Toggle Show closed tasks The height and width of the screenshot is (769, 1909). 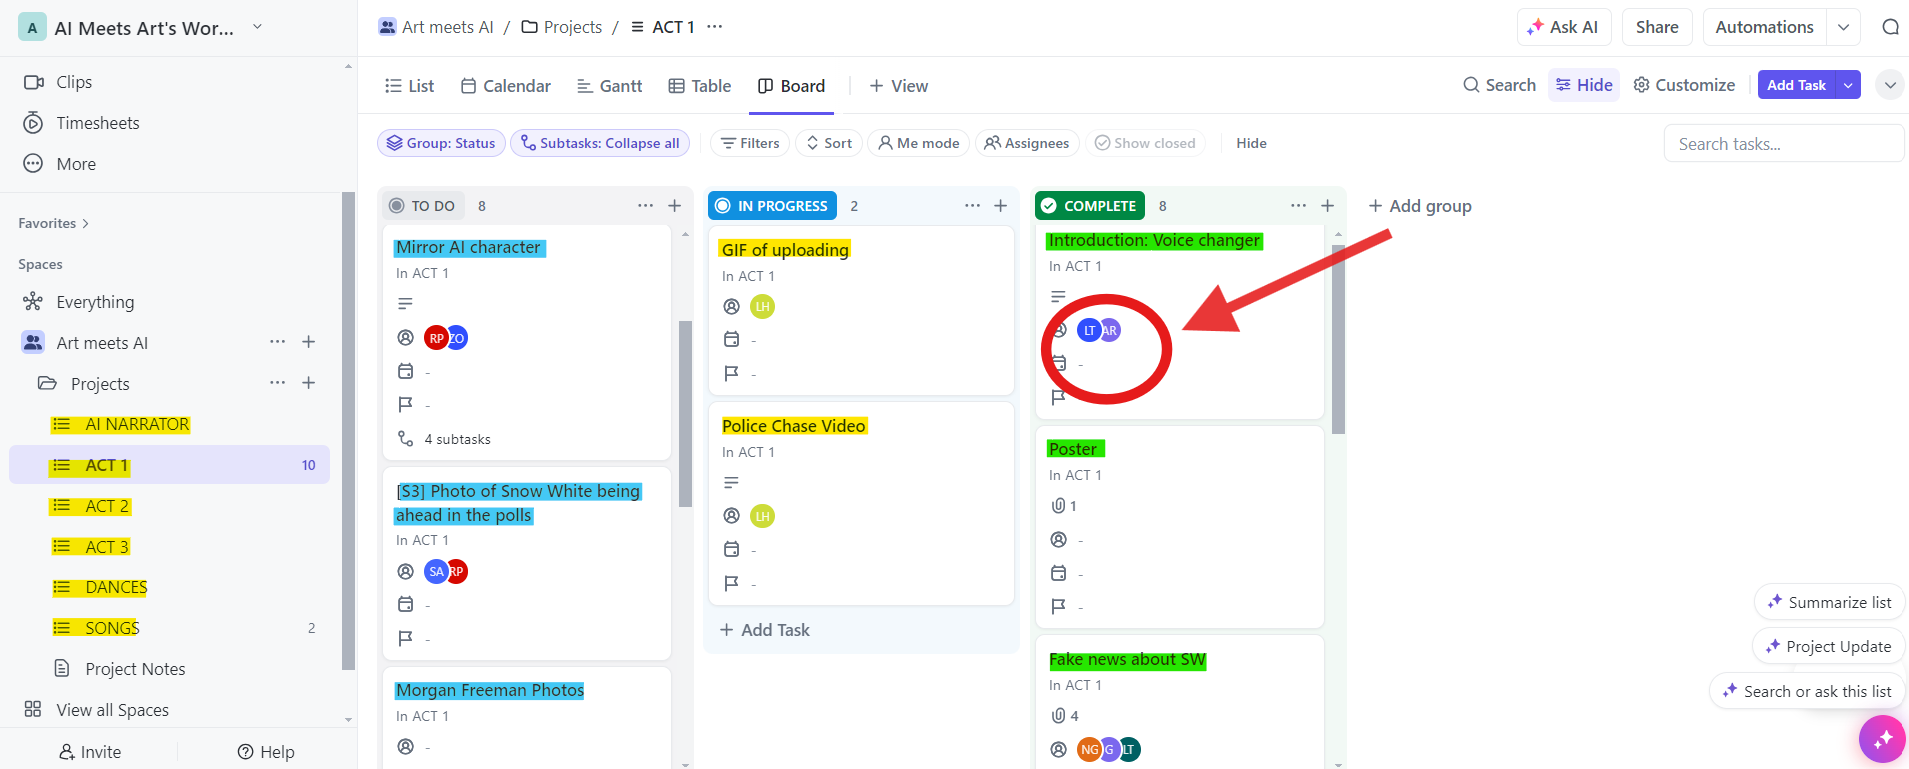(1145, 143)
